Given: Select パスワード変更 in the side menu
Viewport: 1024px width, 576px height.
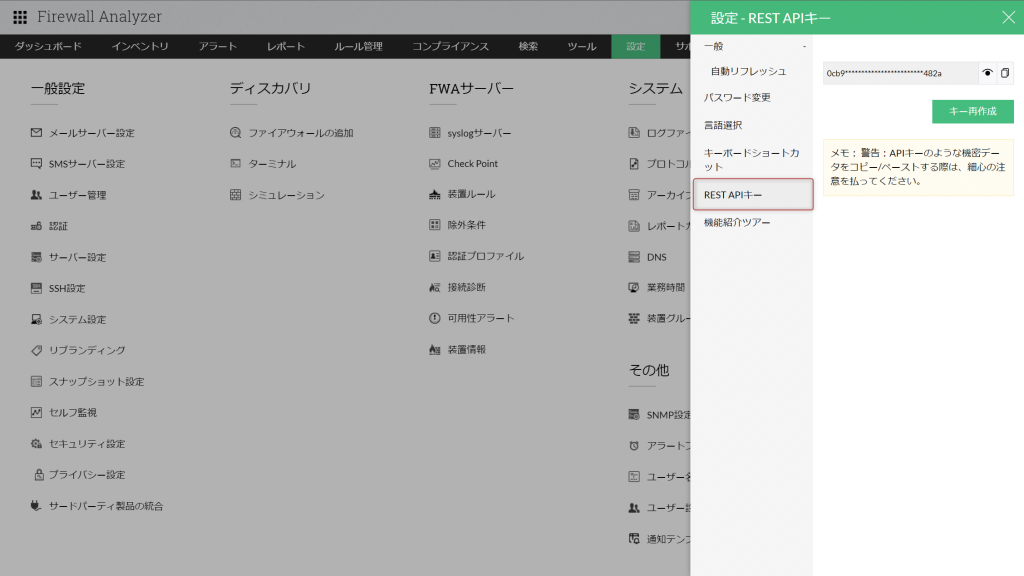Looking at the screenshot, I should 737,97.
